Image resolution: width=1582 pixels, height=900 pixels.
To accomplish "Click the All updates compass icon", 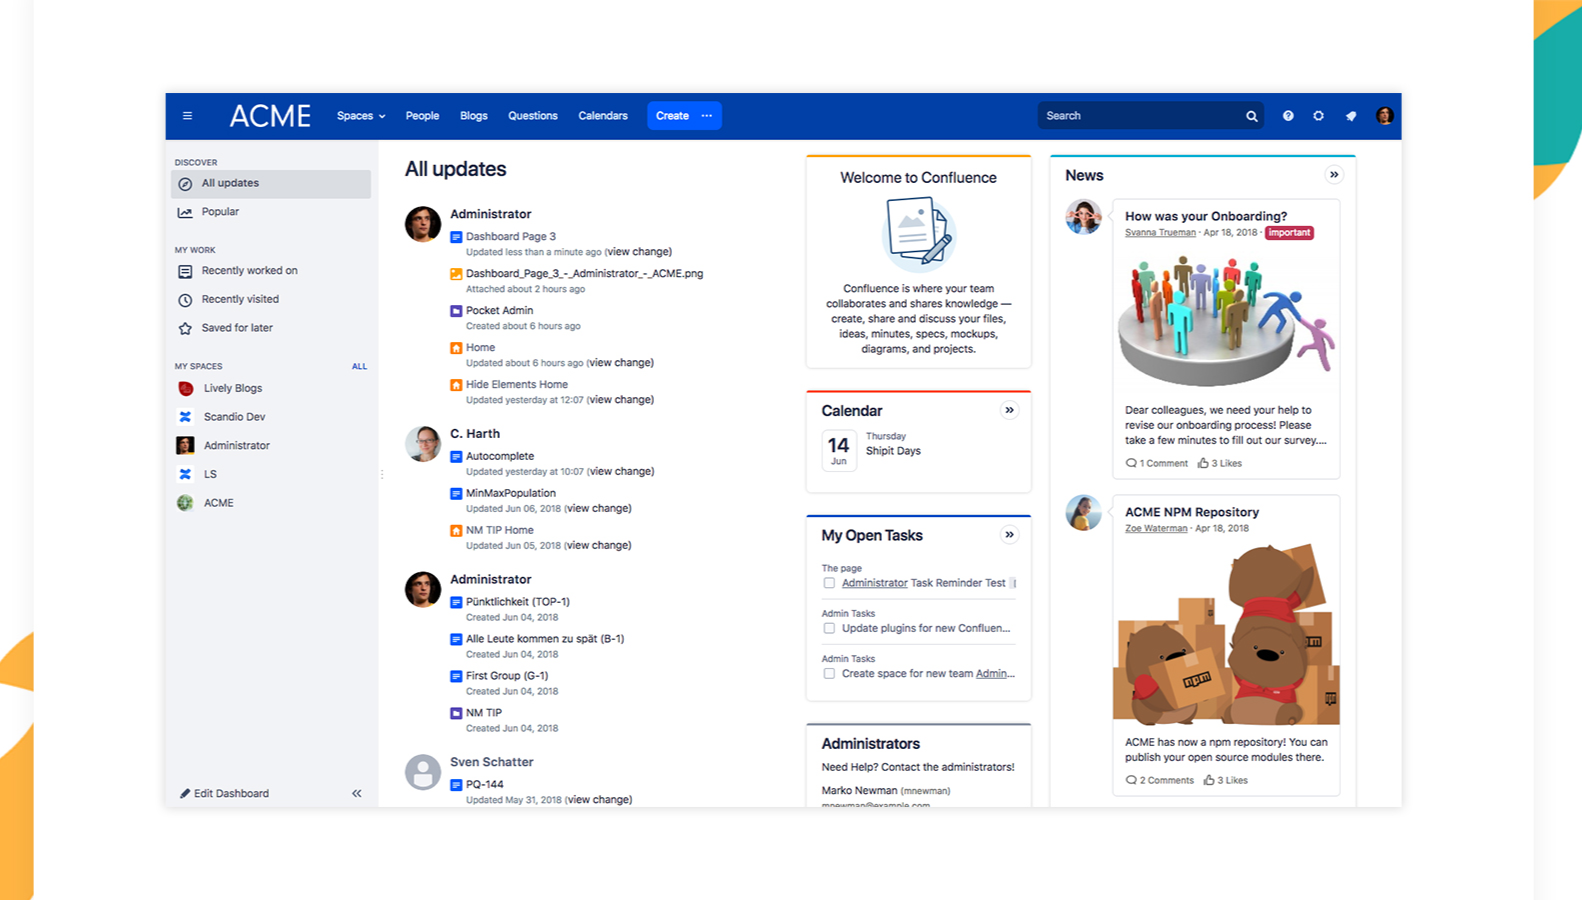I will (185, 184).
